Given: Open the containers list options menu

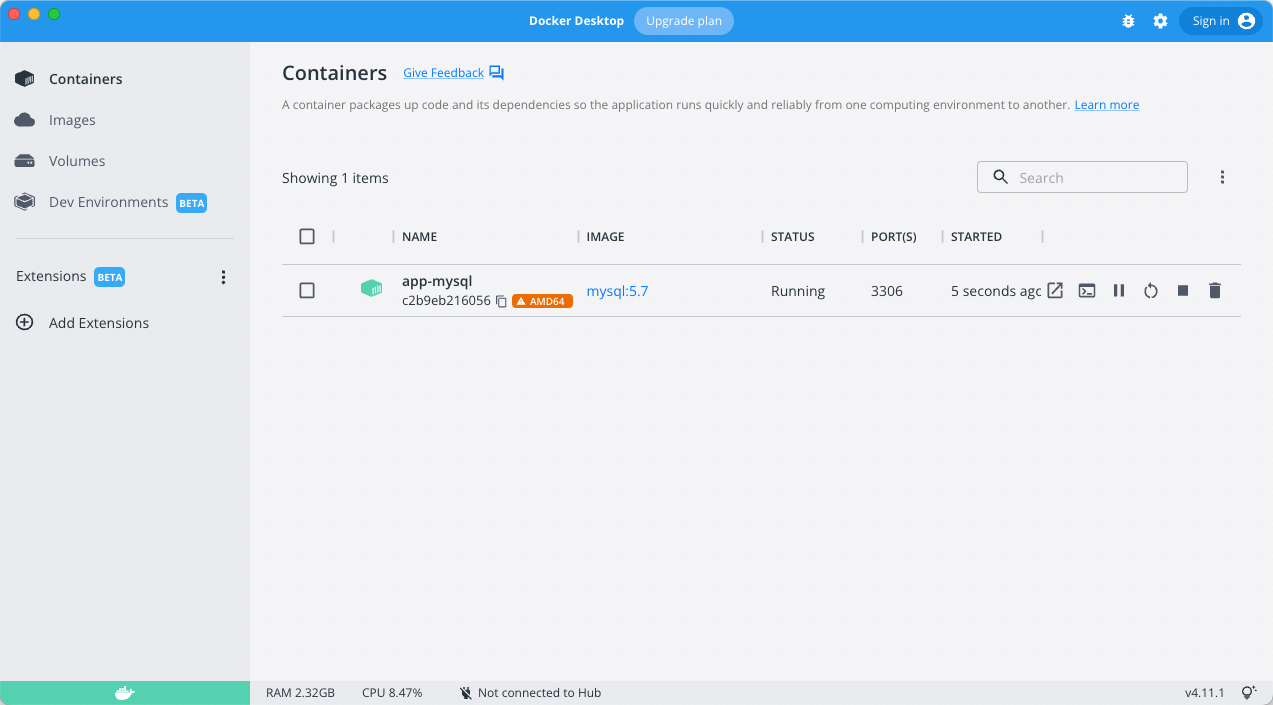Looking at the screenshot, I should 1222,177.
